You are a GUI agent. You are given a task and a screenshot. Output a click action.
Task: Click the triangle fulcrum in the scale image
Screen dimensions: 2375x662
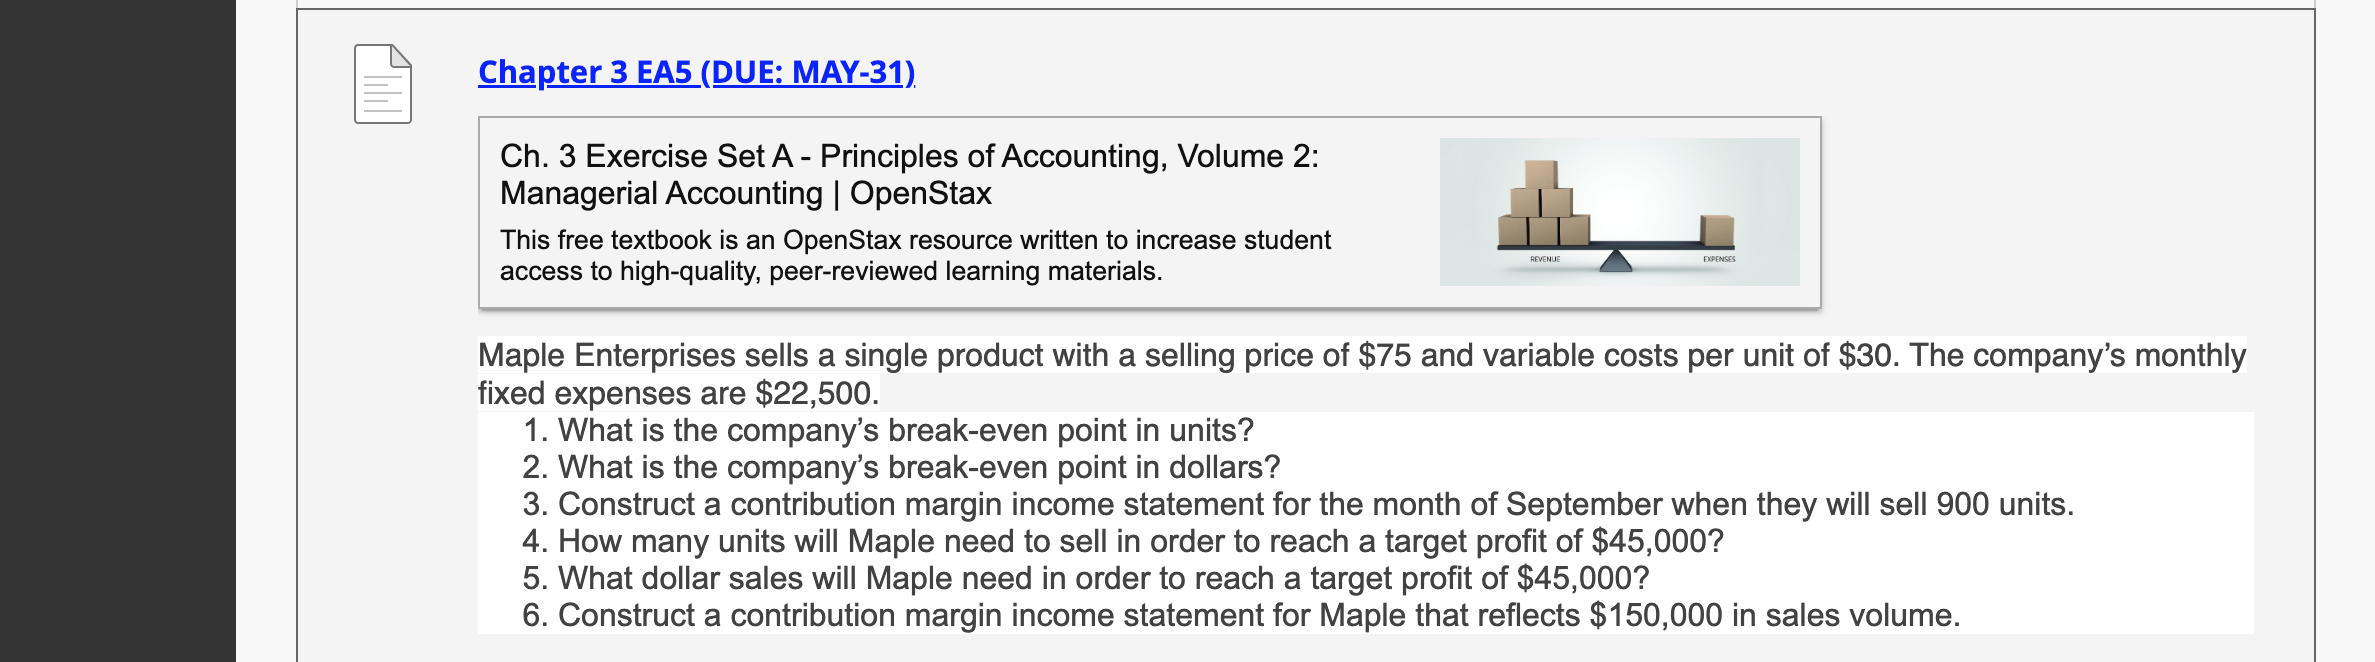coord(1615,262)
